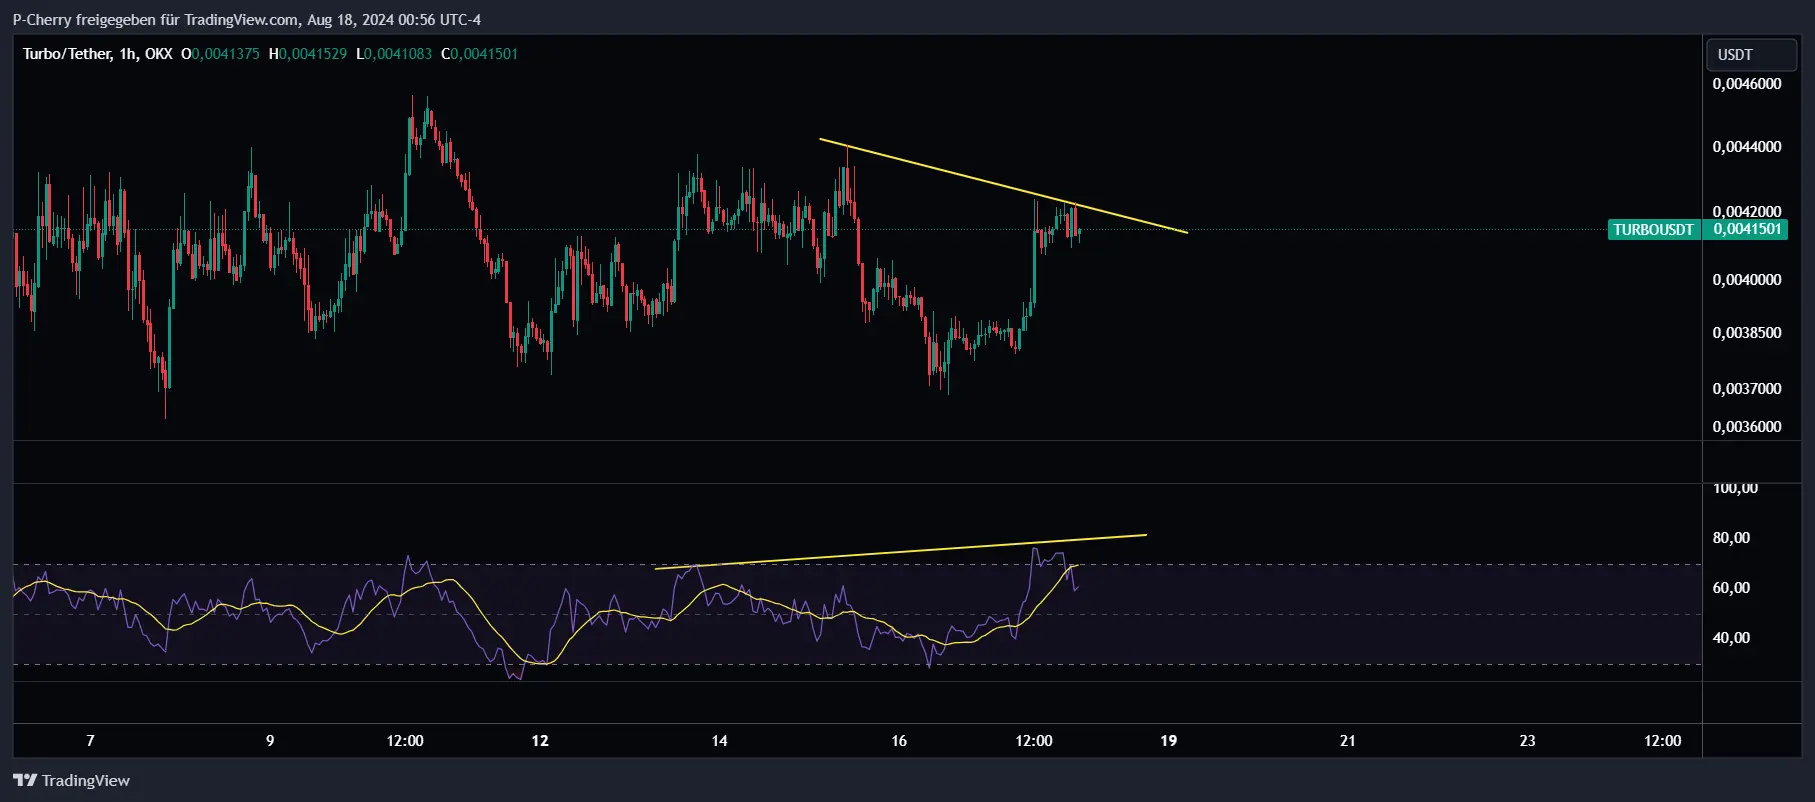Click the Turbo/Tether, 1h, OKX symbol title
The height and width of the screenshot is (802, 1815).
97,54
